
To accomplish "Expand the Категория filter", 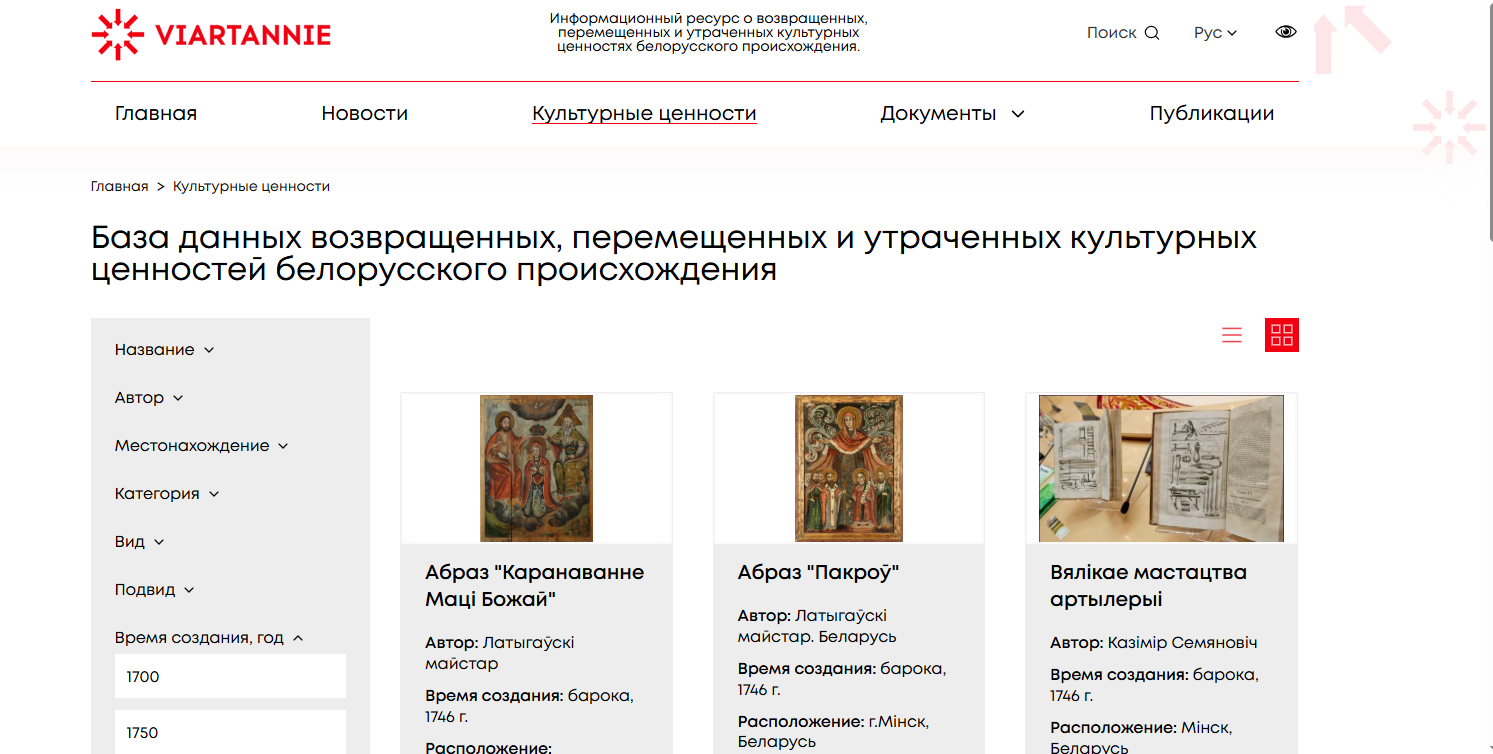I will (x=167, y=494).
